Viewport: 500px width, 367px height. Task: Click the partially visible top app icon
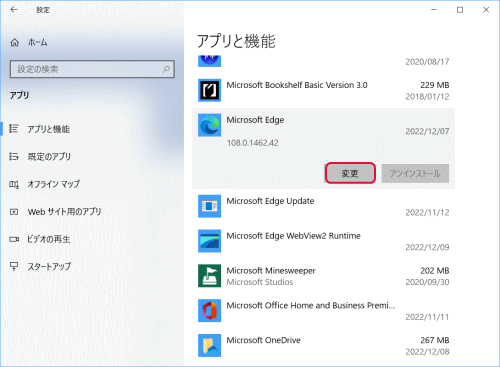209,61
